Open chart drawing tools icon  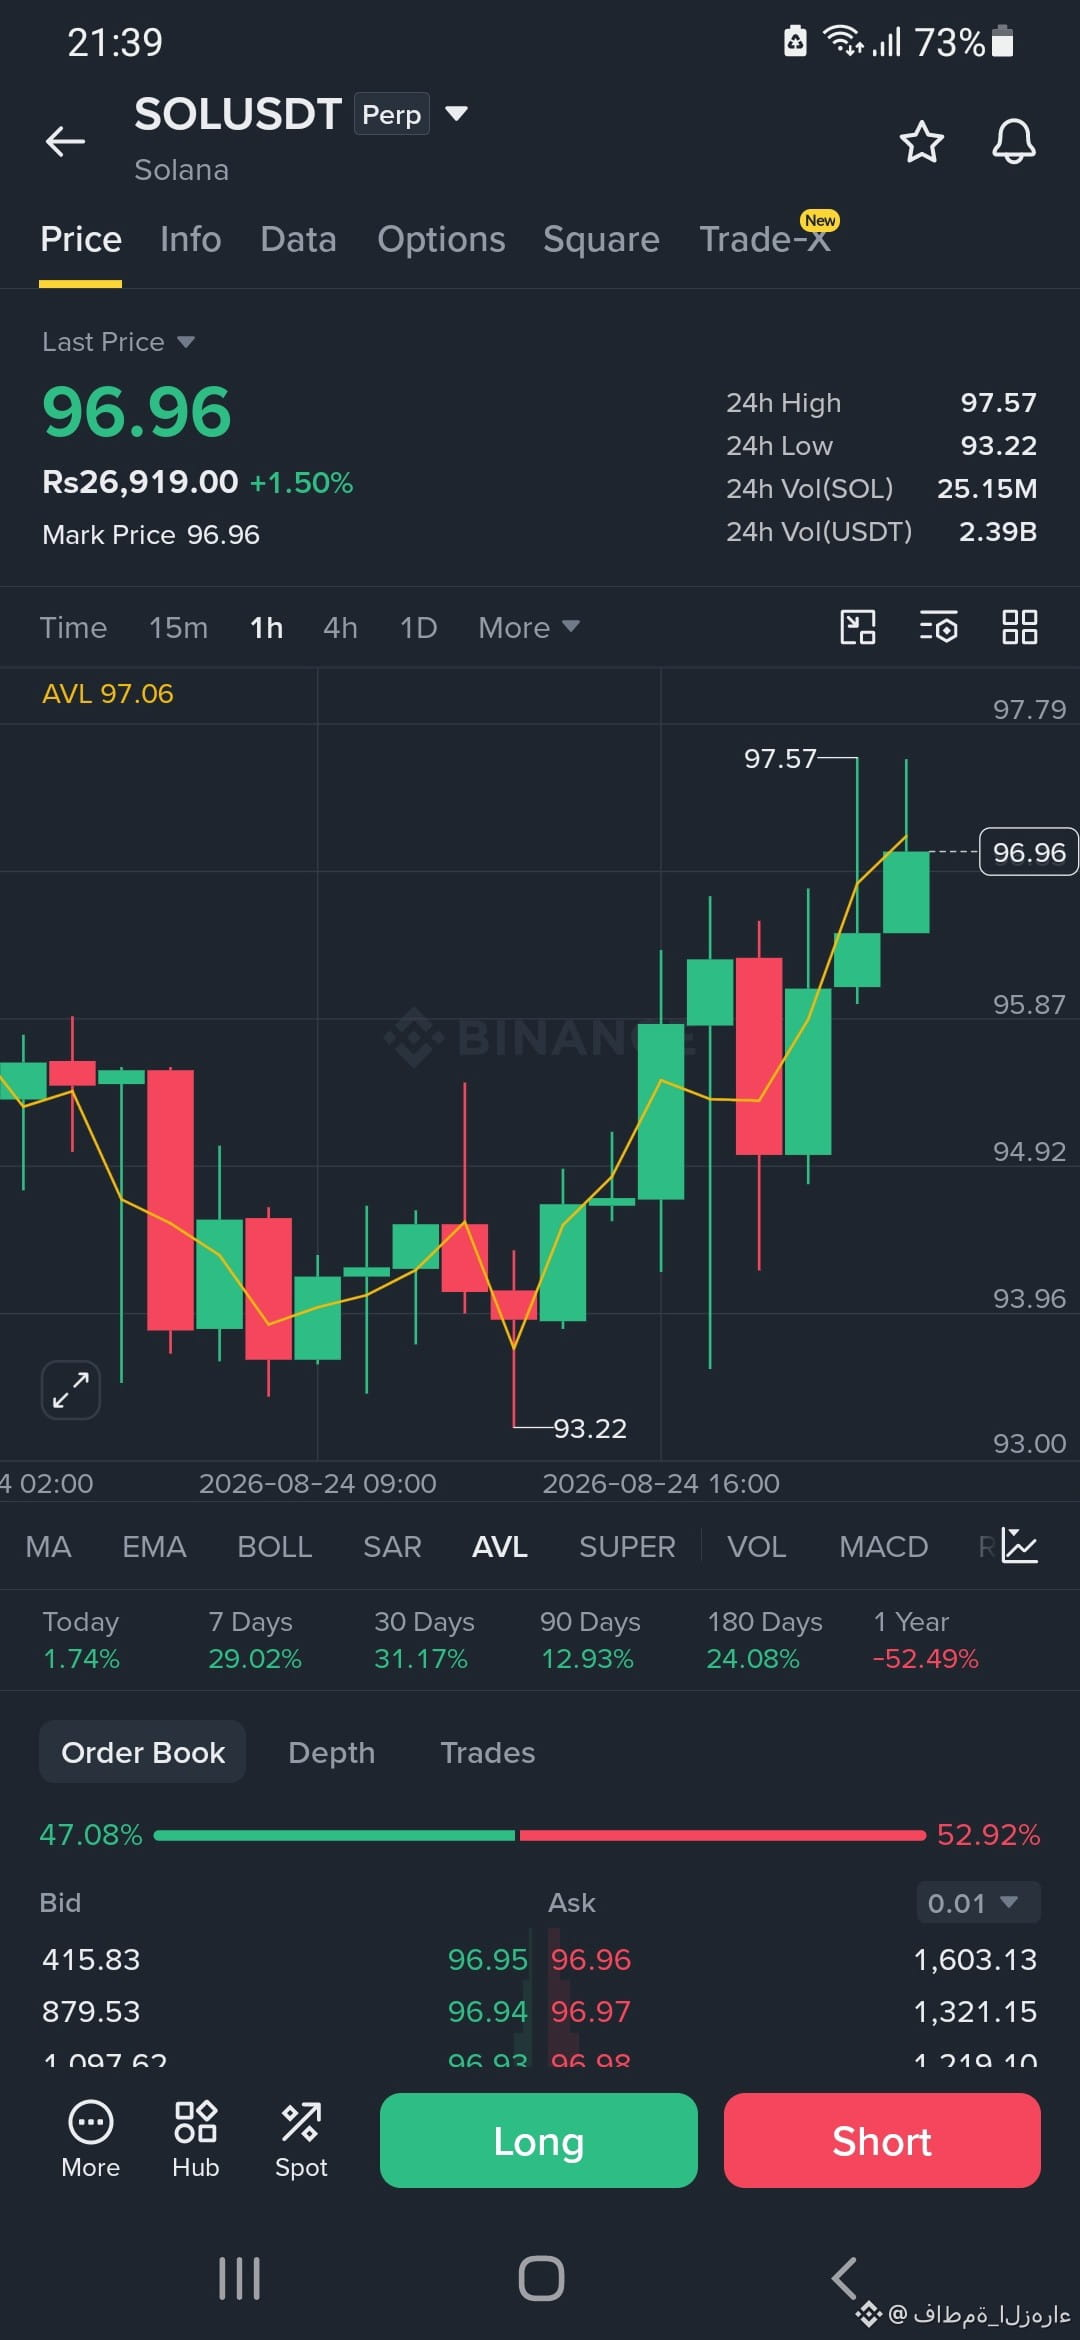[x=857, y=627]
